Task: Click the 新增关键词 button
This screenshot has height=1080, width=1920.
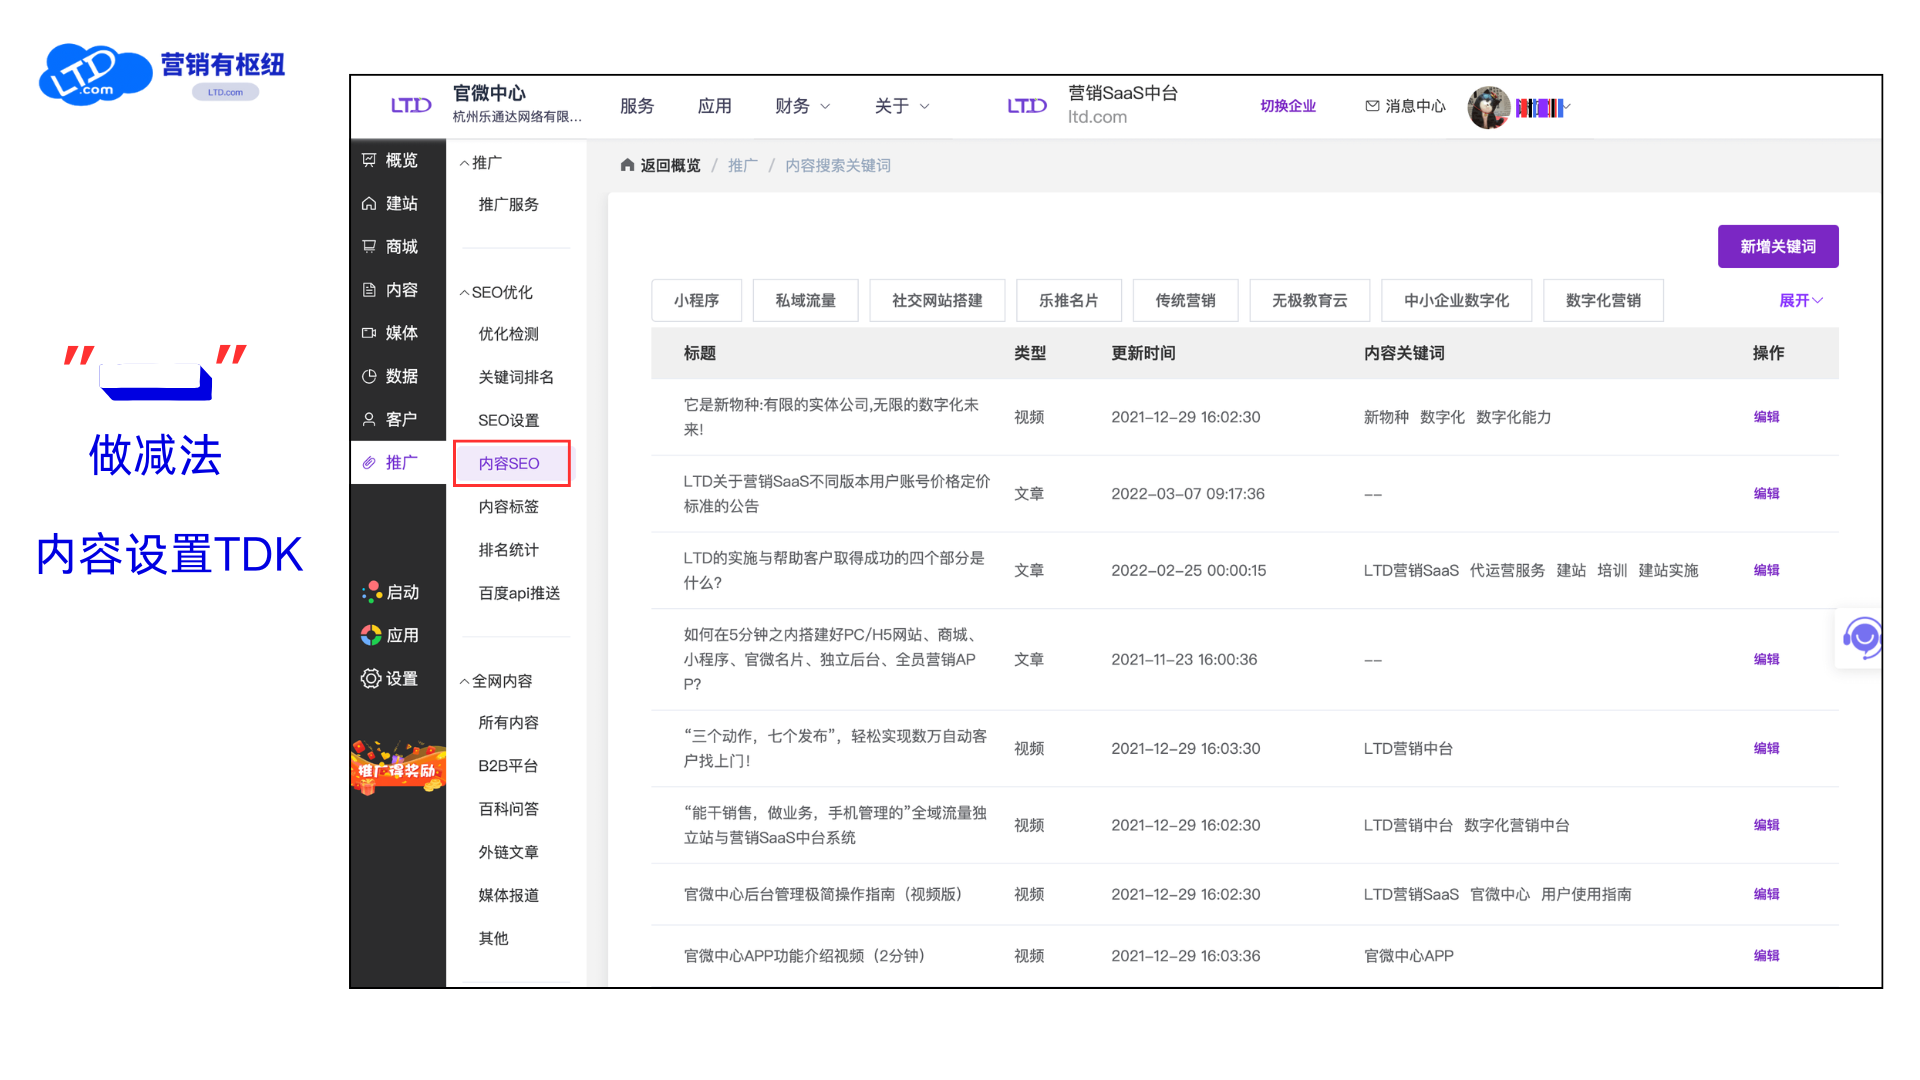Action: 1778,246
